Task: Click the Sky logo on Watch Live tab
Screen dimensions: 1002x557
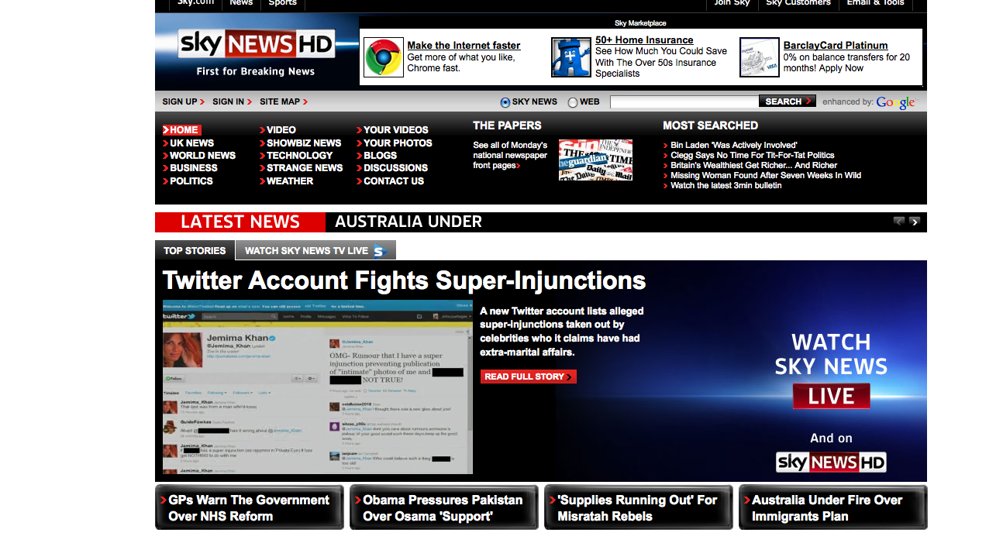Action: 380,251
